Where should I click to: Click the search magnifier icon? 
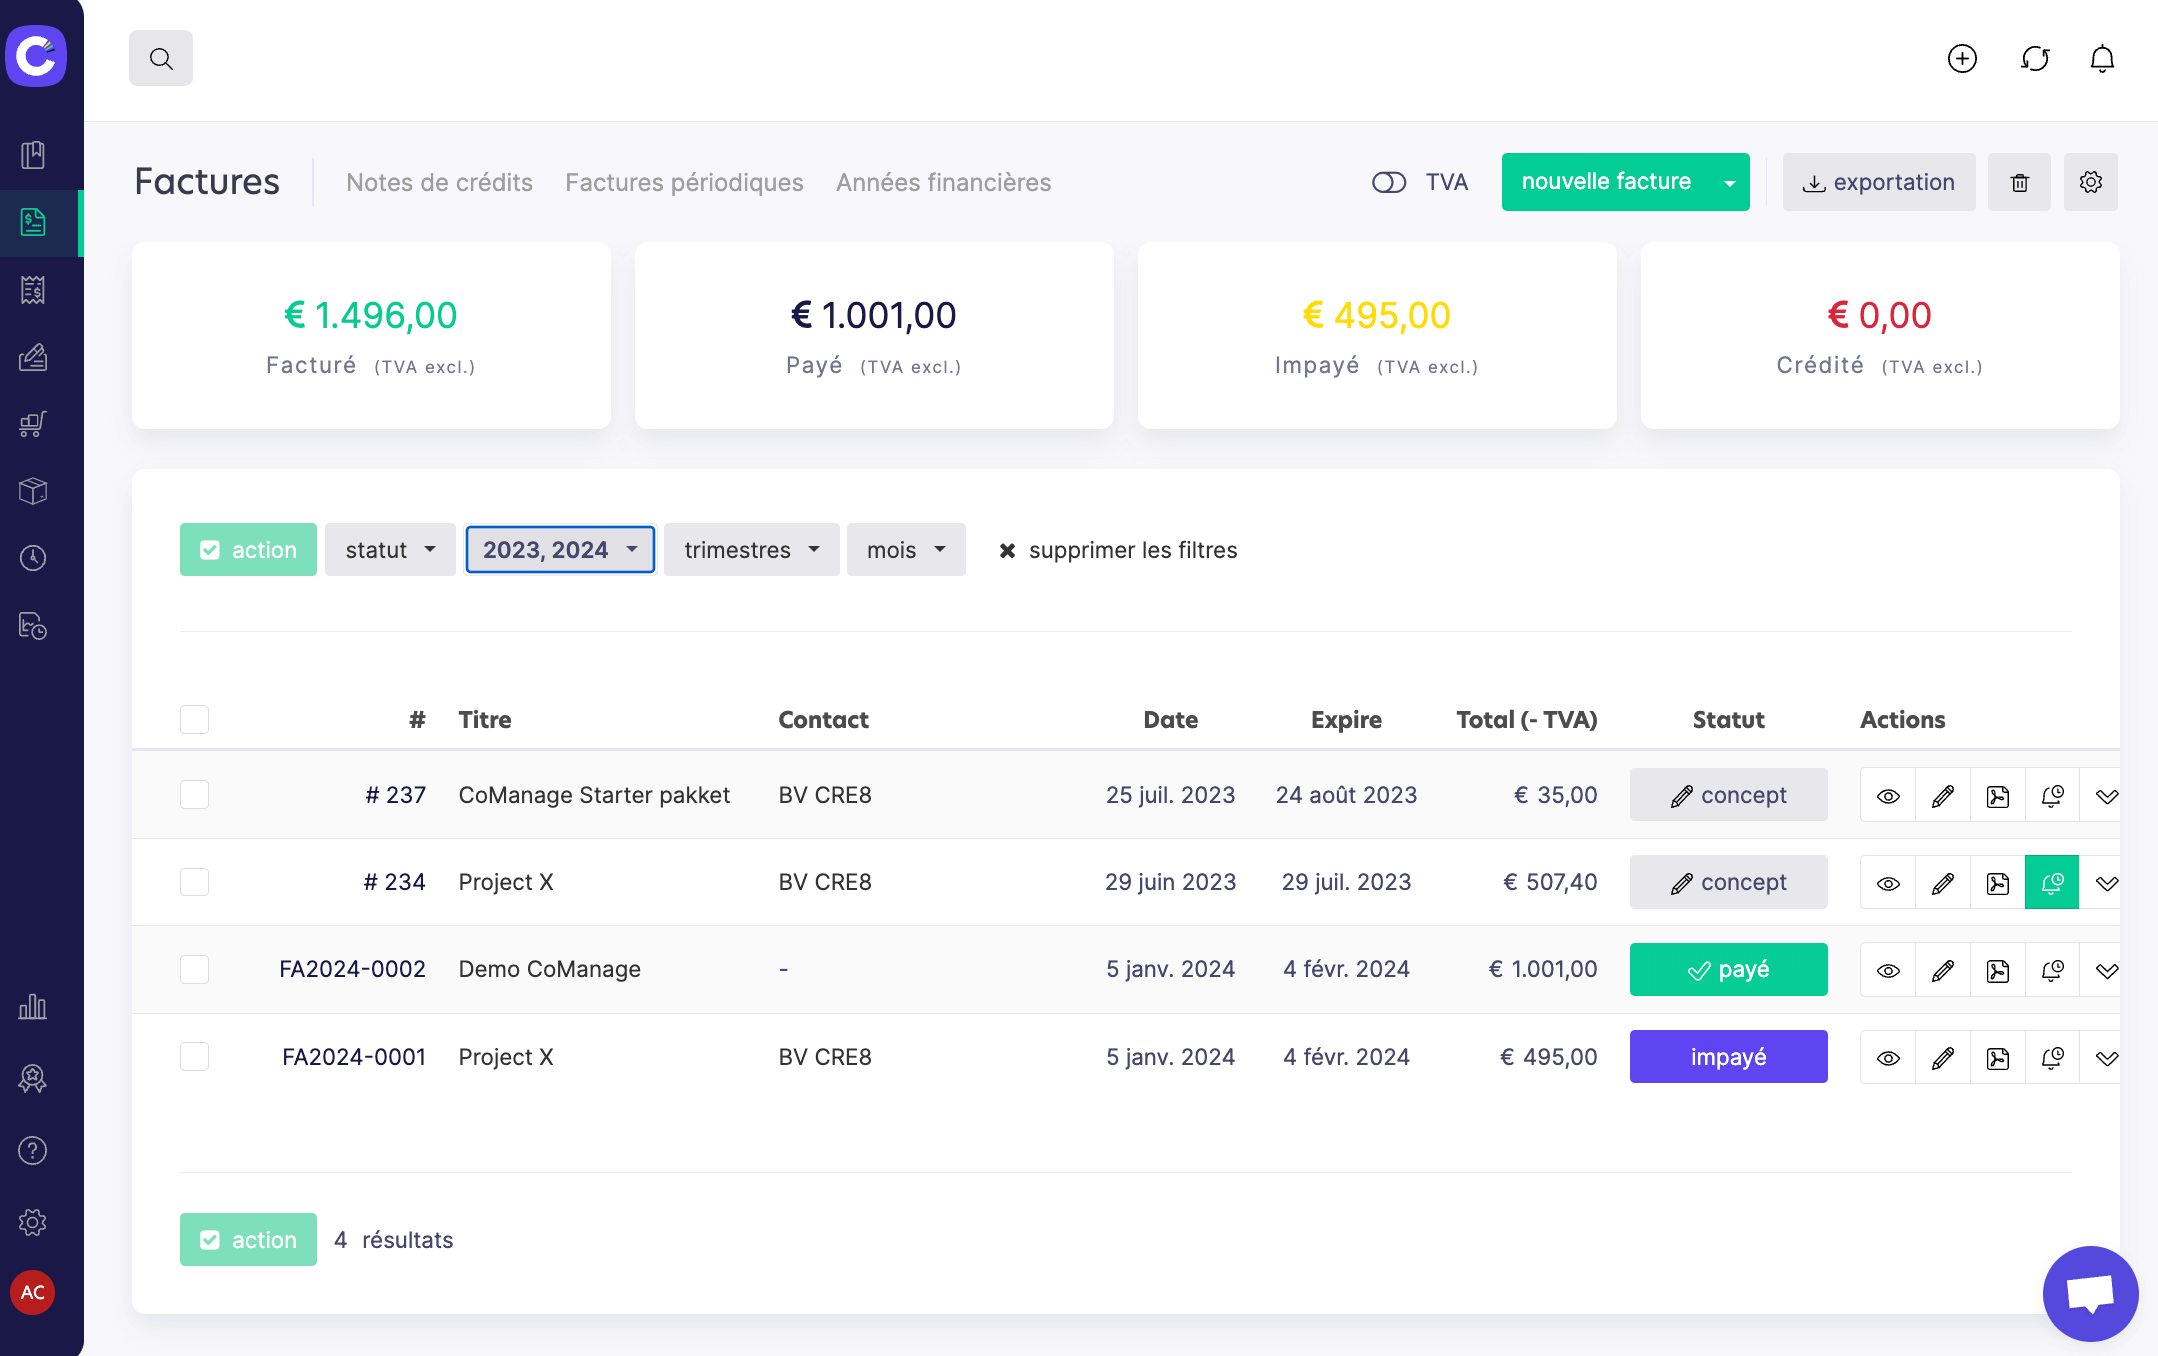pyautogui.click(x=159, y=58)
